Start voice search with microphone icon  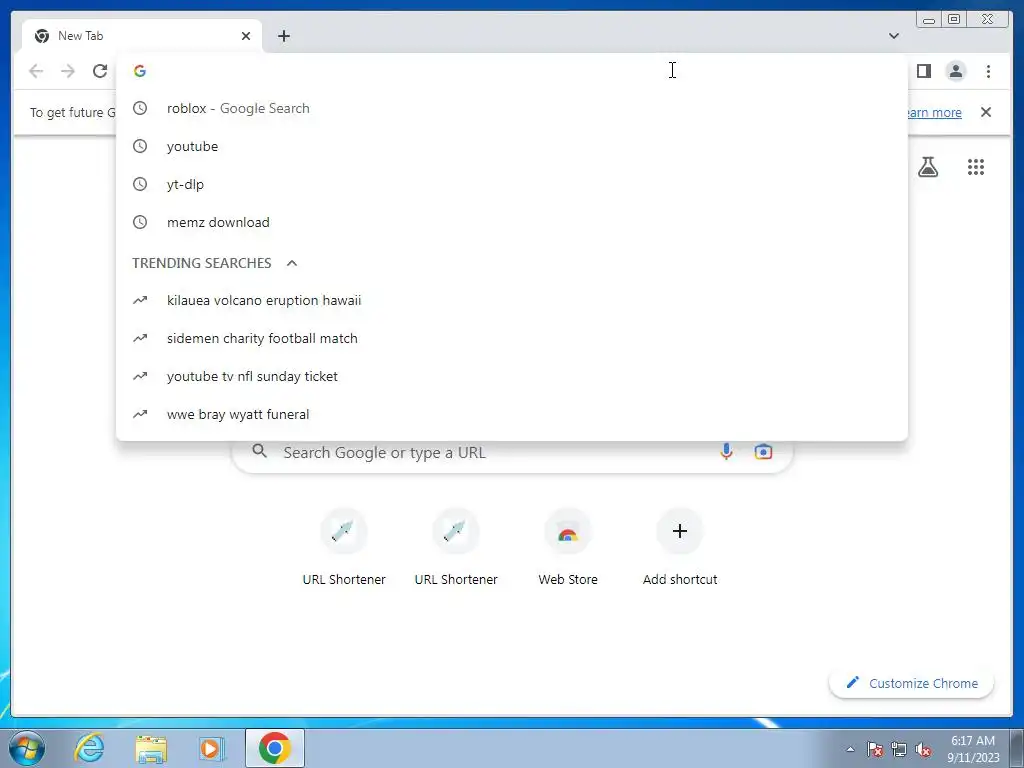point(726,452)
